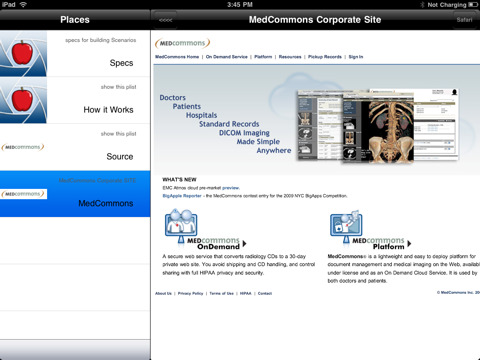Click the arrow next to OnDemand logo
The width and height of the screenshot is (480, 360).
click(x=245, y=243)
